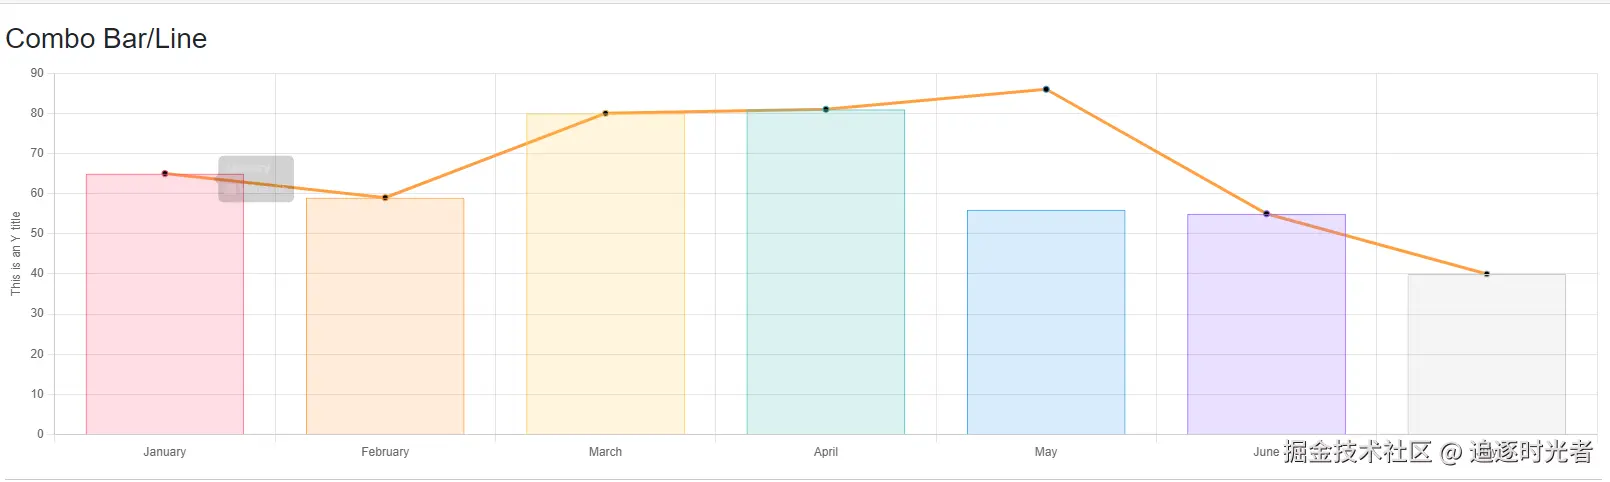Select the line point on June bar
Image resolution: width=1610 pixels, height=482 pixels.
pos(1266,214)
